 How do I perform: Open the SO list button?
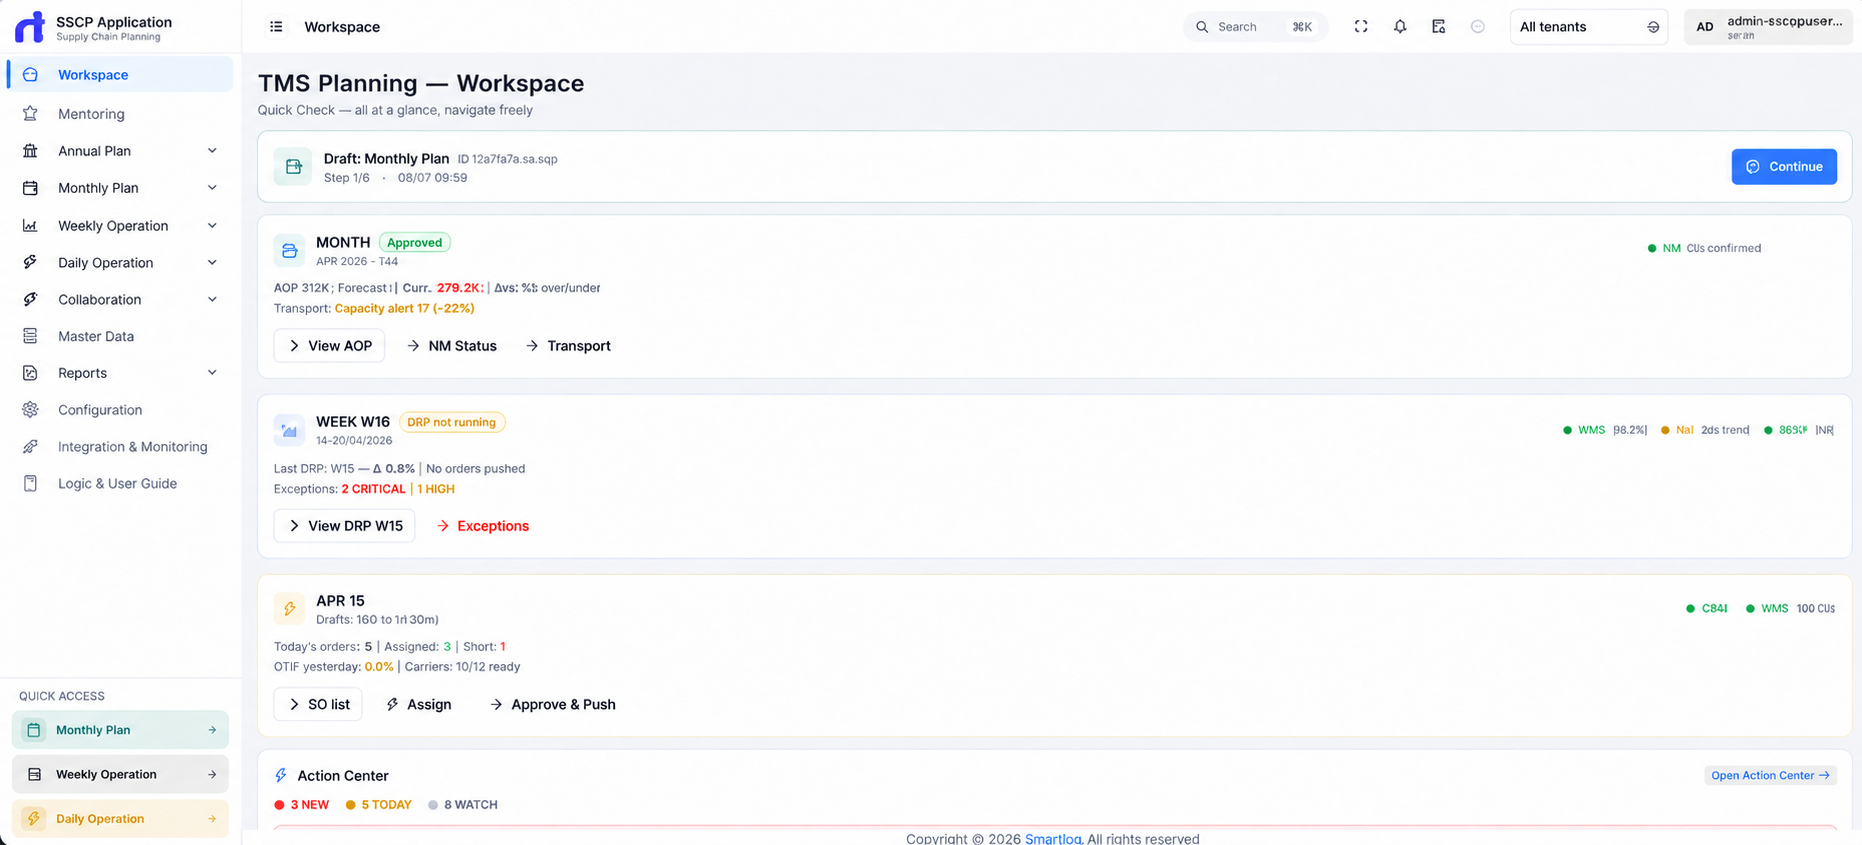[x=318, y=705]
